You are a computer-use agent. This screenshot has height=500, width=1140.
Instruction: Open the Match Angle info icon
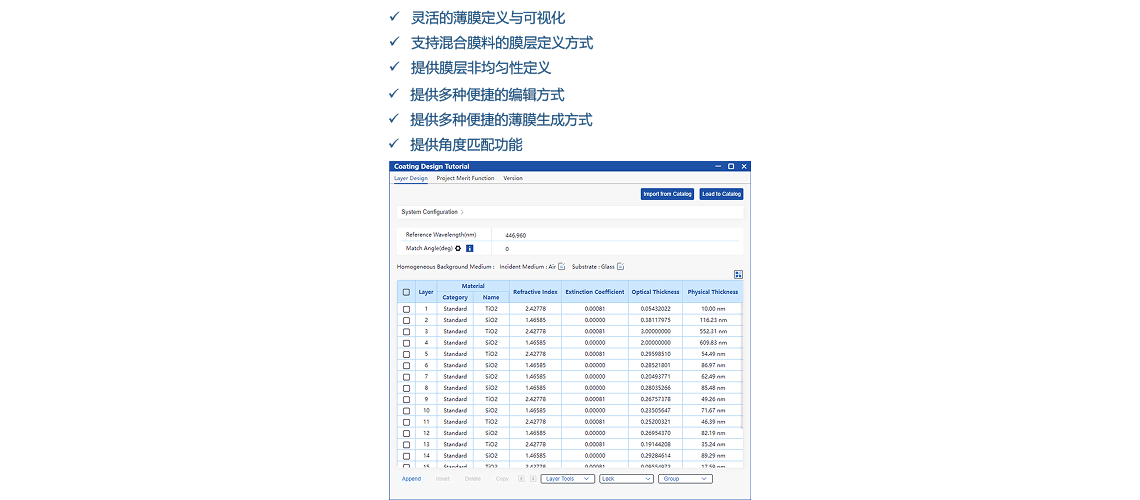click(x=470, y=248)
